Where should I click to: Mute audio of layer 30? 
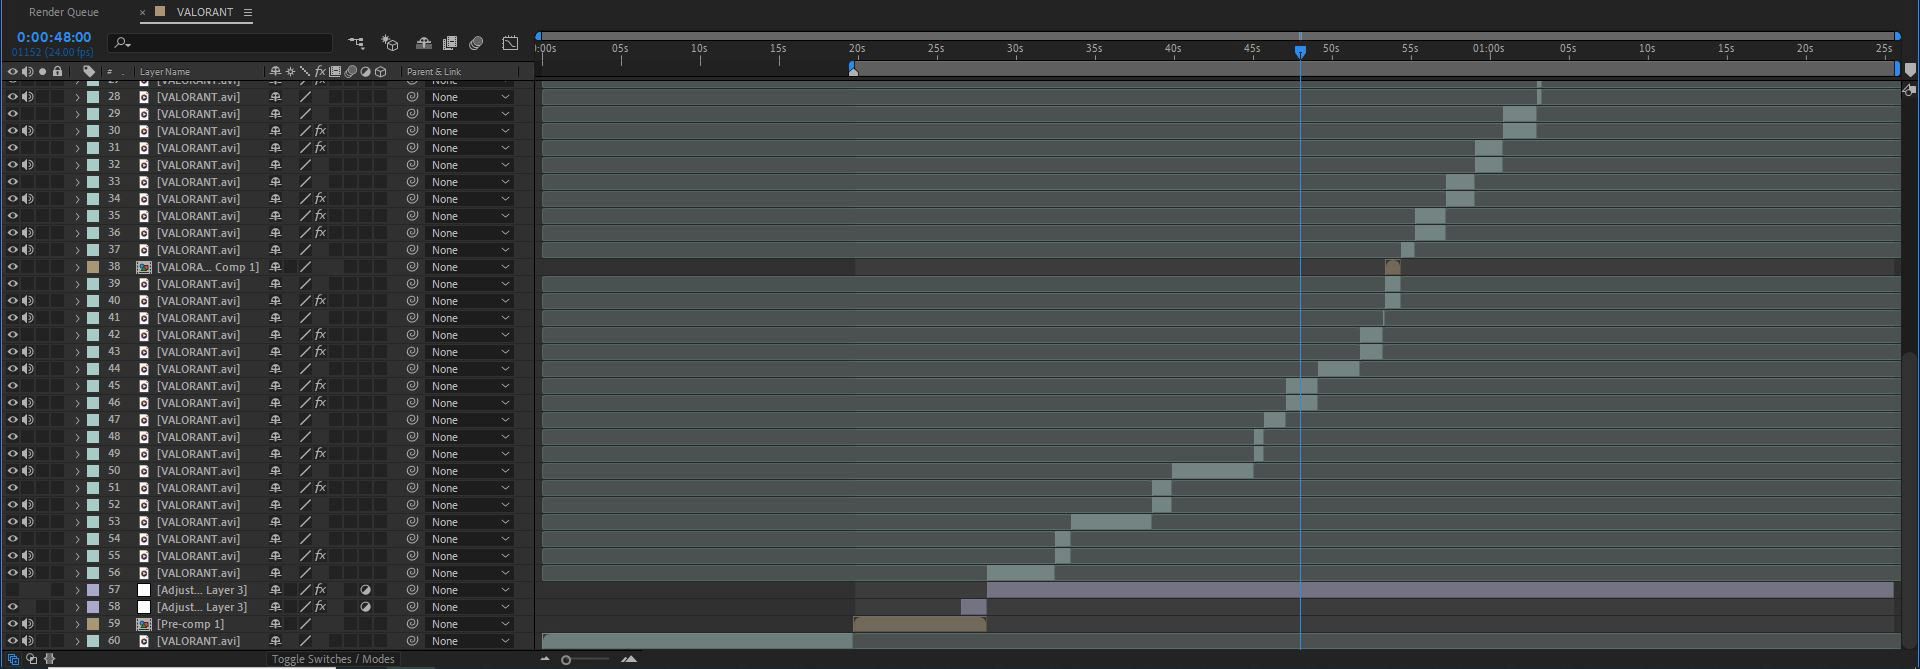click(28, 131)
